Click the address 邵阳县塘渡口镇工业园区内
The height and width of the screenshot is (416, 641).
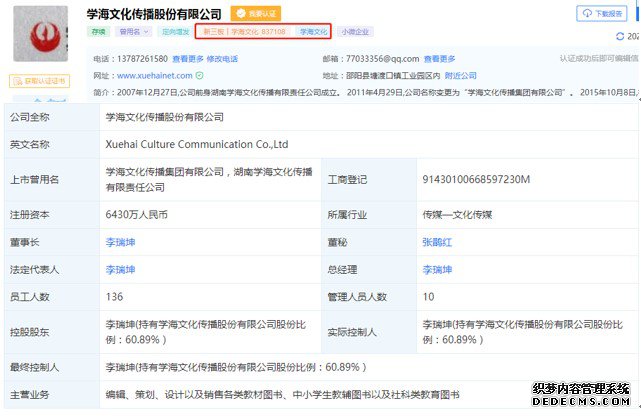393,76
